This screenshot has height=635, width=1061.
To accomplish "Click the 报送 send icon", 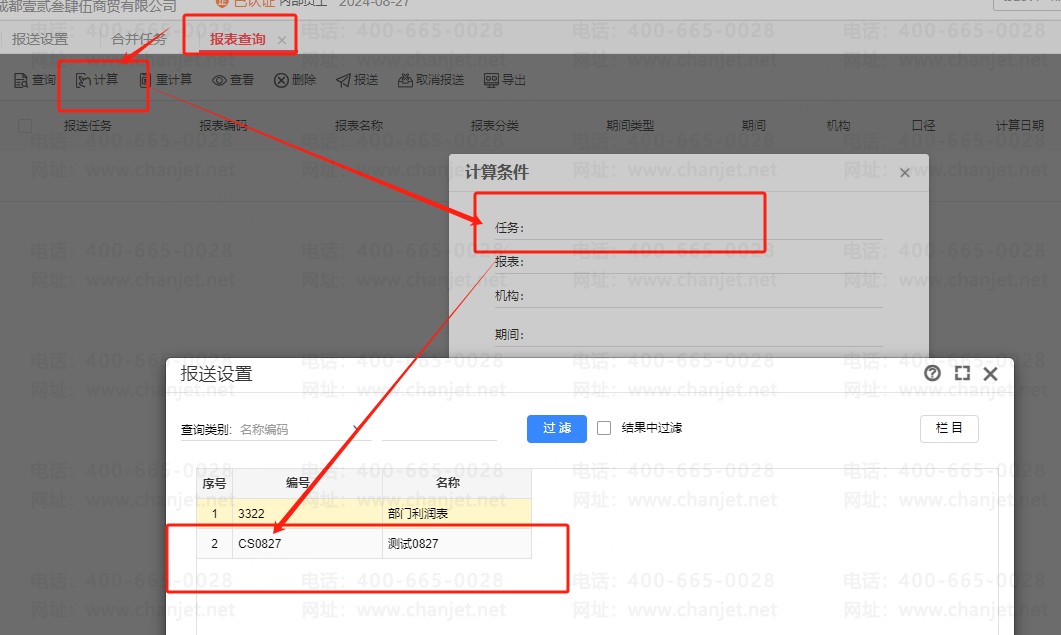I will point(343,81).
